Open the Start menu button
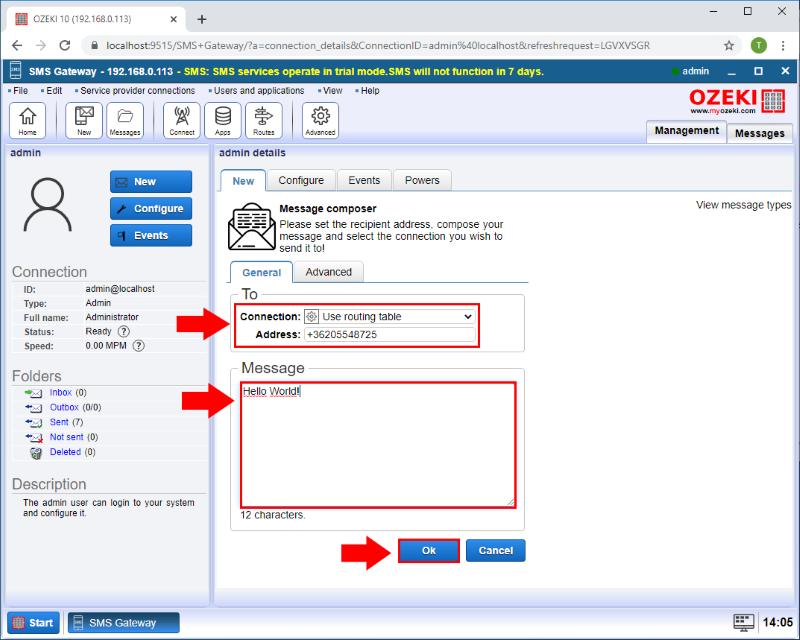 pos(34,623)
